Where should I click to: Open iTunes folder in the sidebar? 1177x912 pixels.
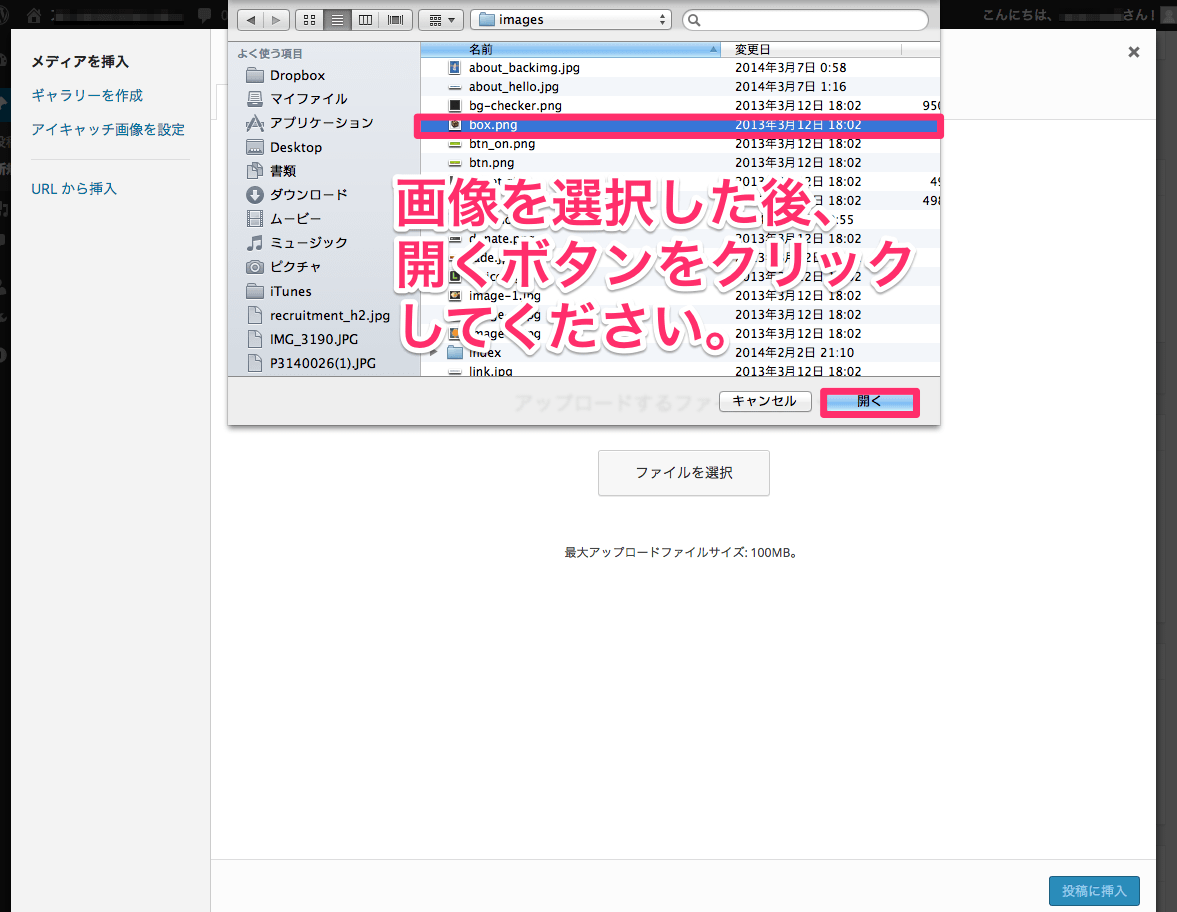coord(290,291)
